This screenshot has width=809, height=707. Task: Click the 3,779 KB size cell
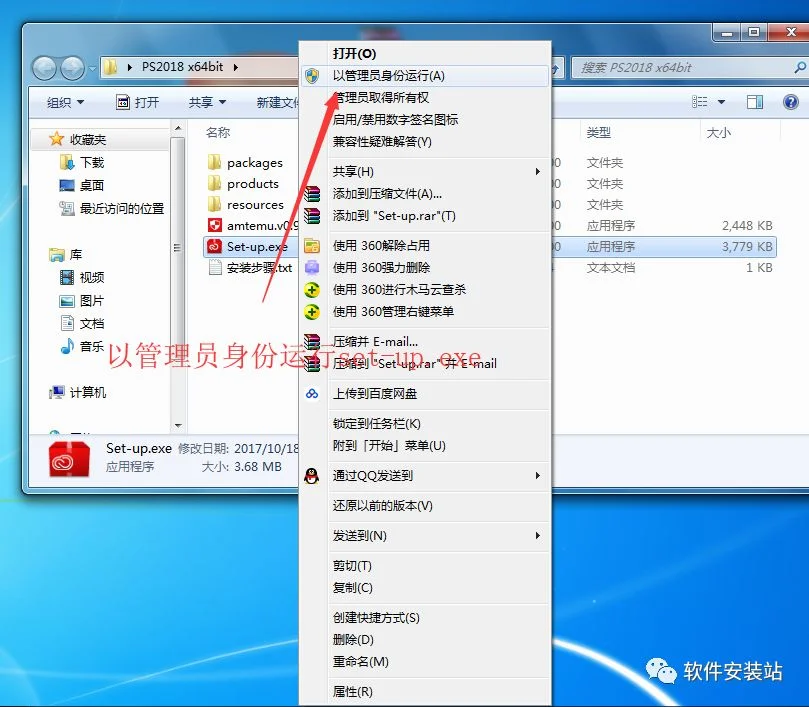(747, 247)
